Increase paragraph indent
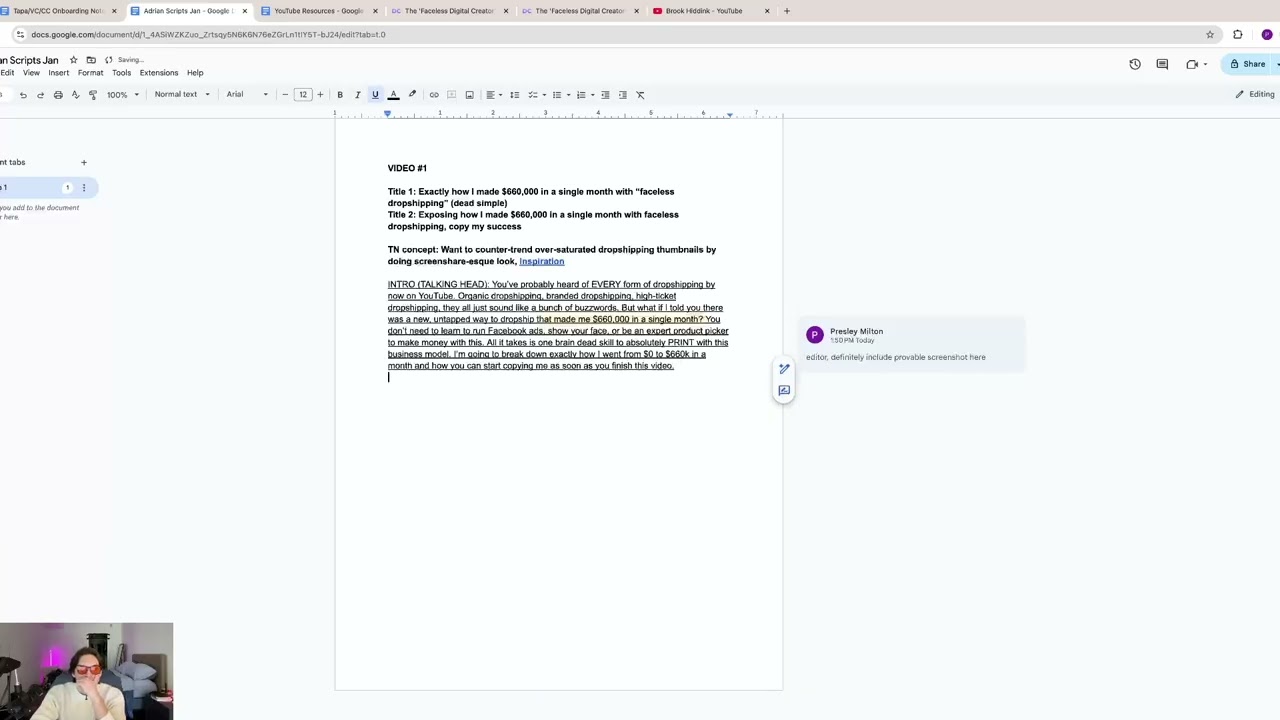Screen dimensions: 1280x720 (623, 95)
